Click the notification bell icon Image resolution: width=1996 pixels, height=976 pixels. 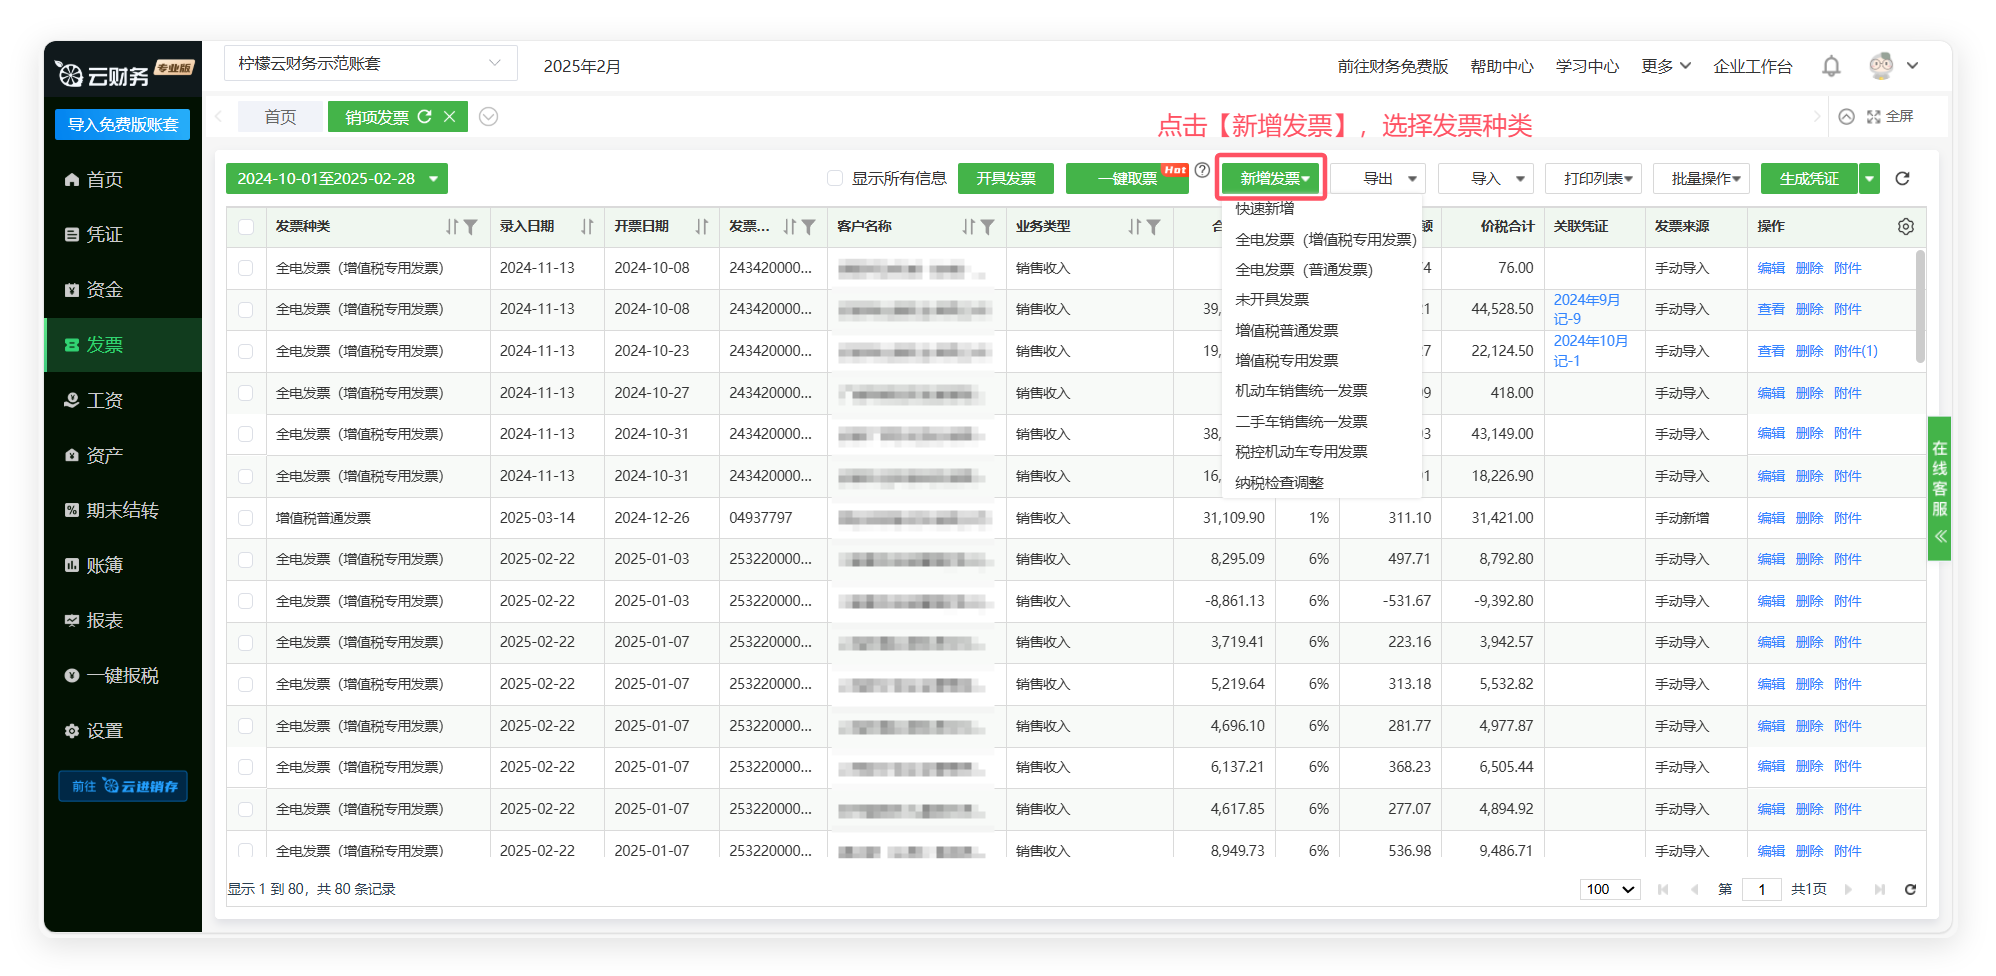tap(1831, 66)
